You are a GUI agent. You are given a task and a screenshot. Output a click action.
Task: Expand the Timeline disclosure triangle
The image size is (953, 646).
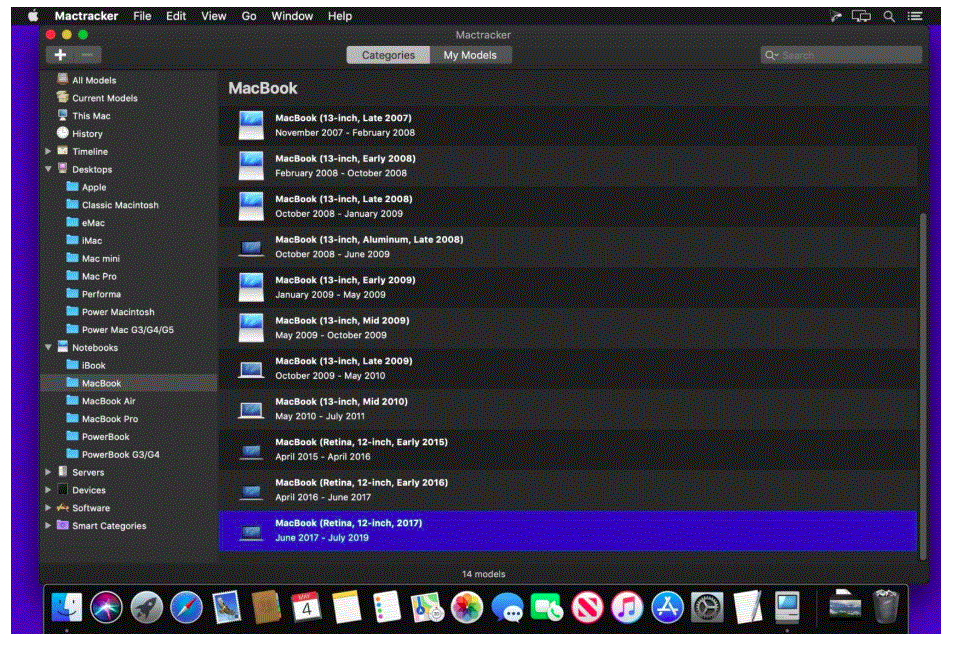click(x=48, y=151)
